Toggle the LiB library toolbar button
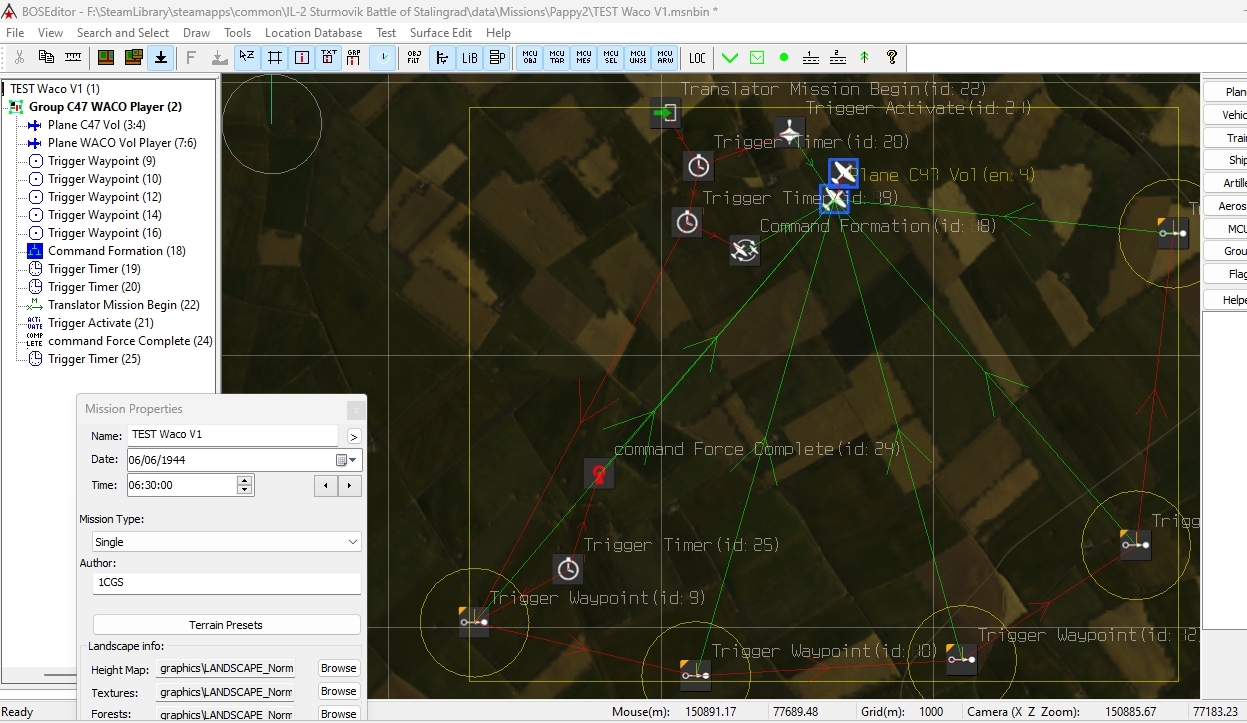This screenshot has width=1247, height=723. coord(469,58)
